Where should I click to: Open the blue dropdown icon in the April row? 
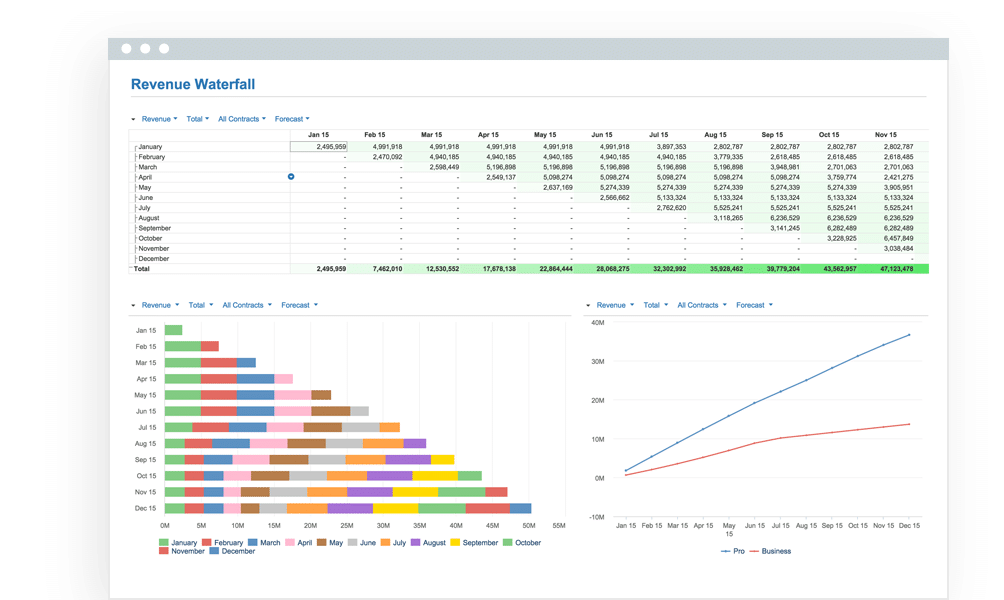coord(291,176)
